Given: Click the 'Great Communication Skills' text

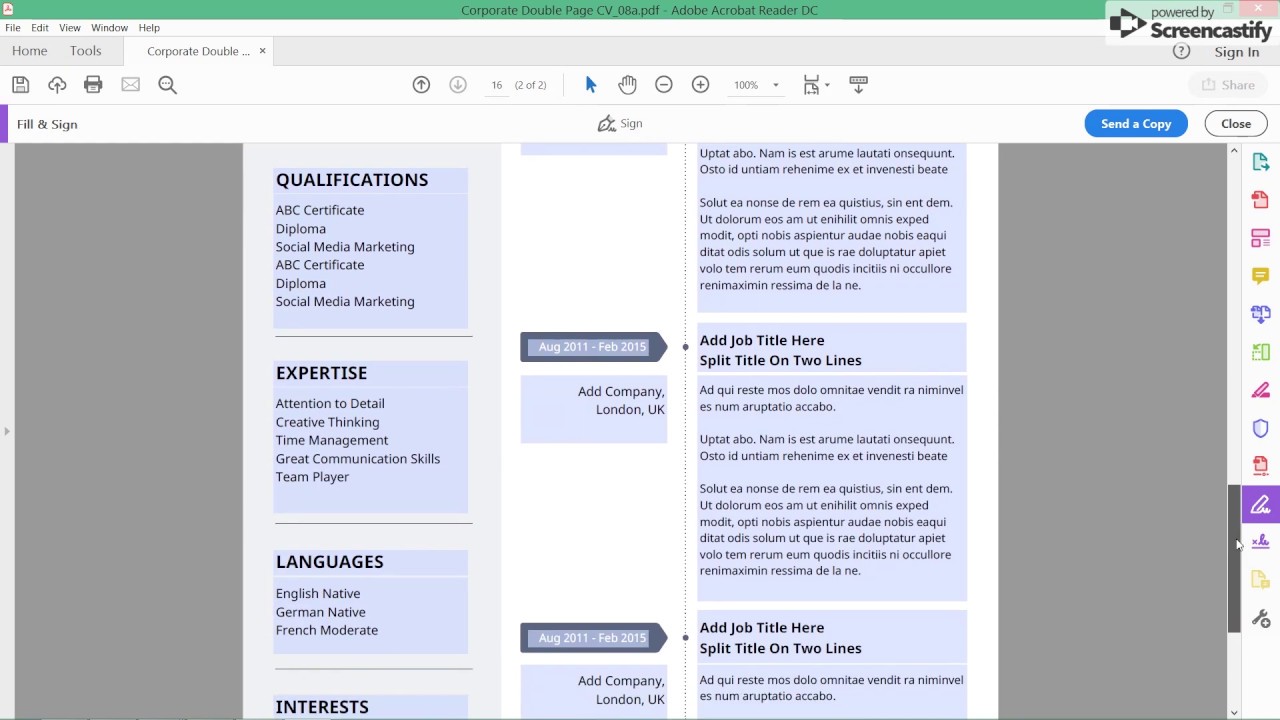Looking at the screenshot, I should click(358, 459).
